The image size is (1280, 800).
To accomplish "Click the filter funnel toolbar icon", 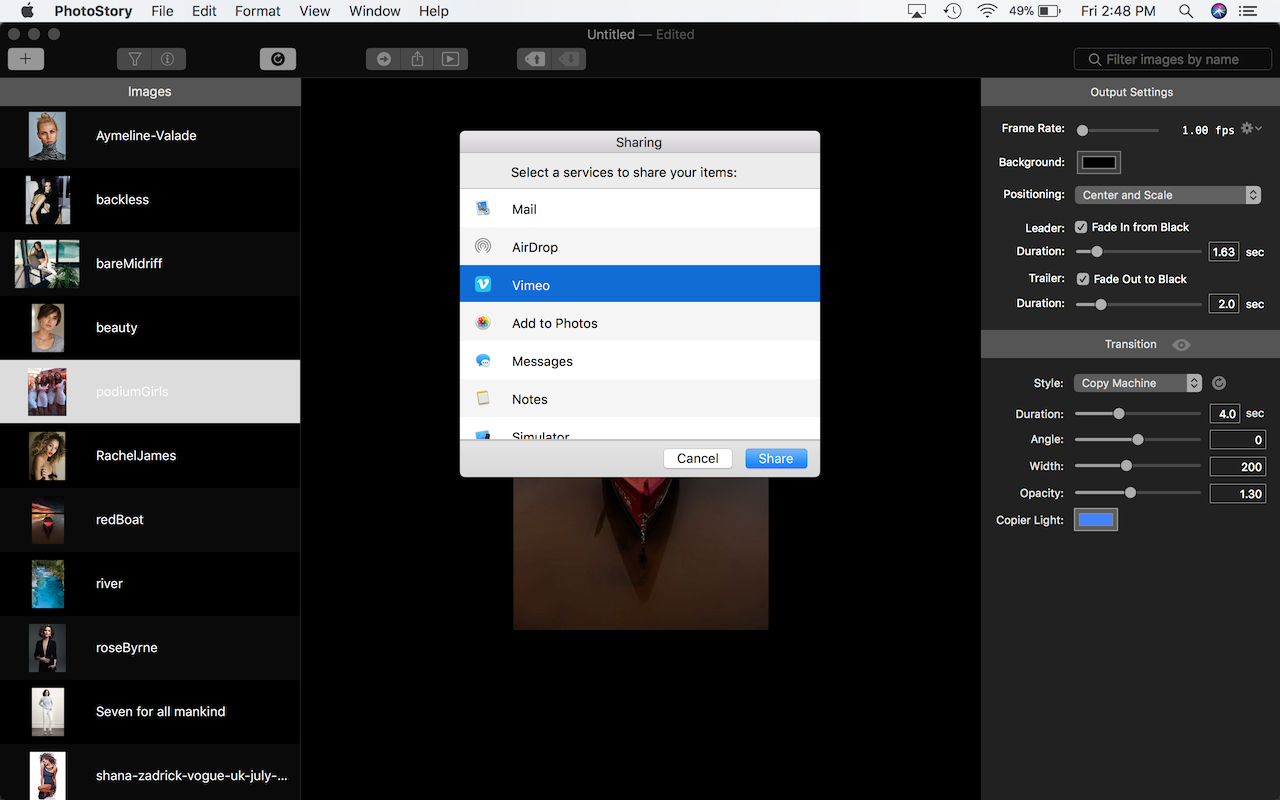I will point(135,59).
